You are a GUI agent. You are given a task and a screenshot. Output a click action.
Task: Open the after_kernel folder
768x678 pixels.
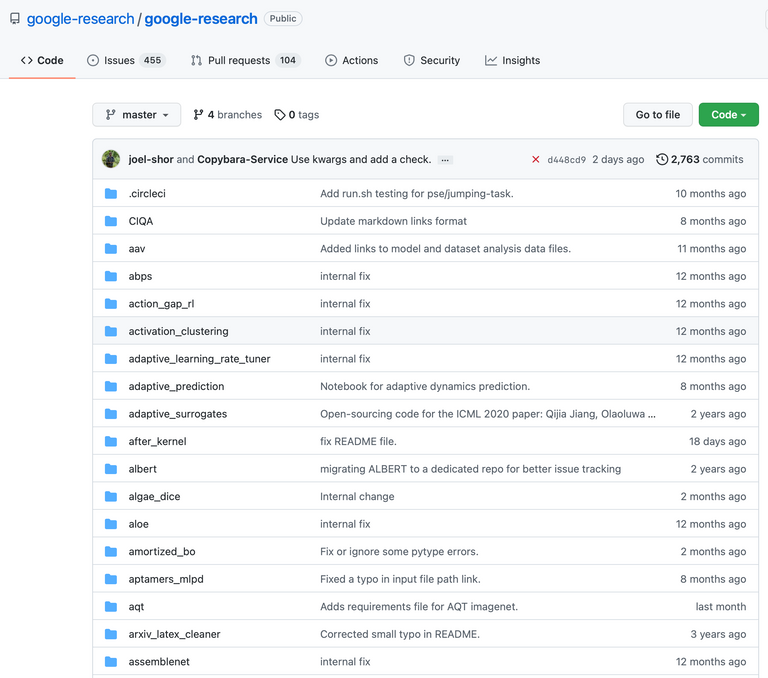[x=157, y=441]
